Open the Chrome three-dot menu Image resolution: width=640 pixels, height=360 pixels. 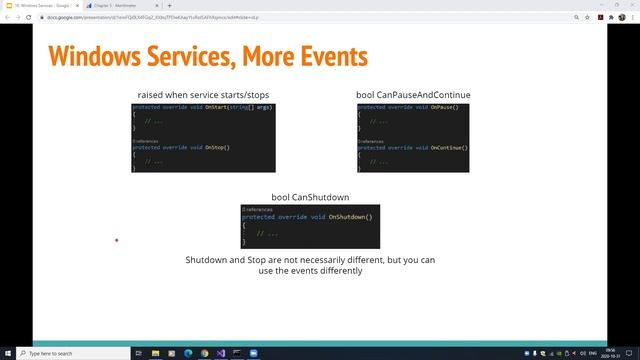[633, 18]
